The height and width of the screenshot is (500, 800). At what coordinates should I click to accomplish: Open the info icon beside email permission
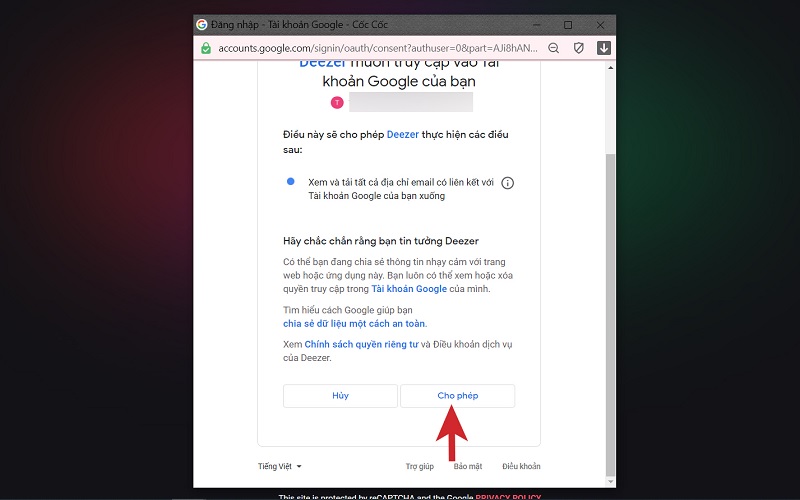[x=507, y=183]
